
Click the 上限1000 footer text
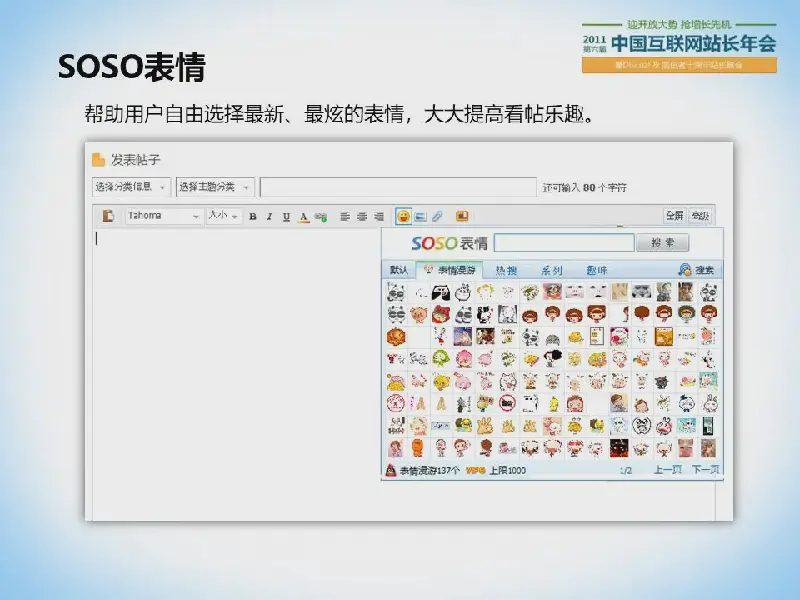508,470
